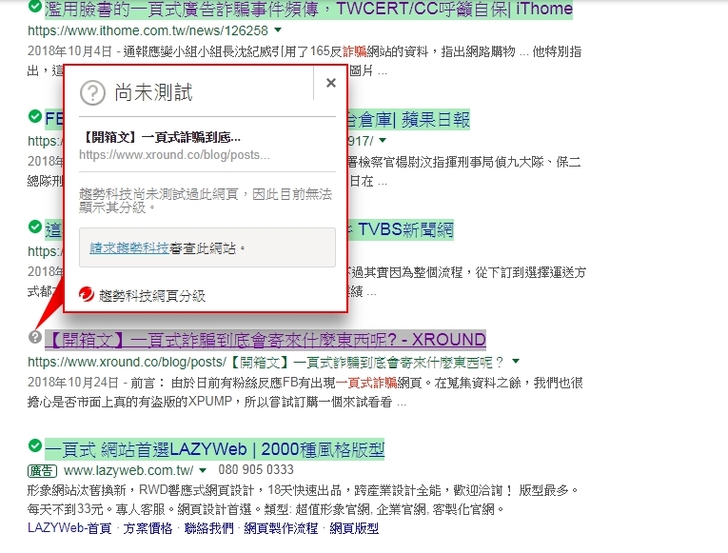Expand the dropdown arrow after the xround.co URL
The width and height of the screenshot is (728, 553).
tap(516, 361)
